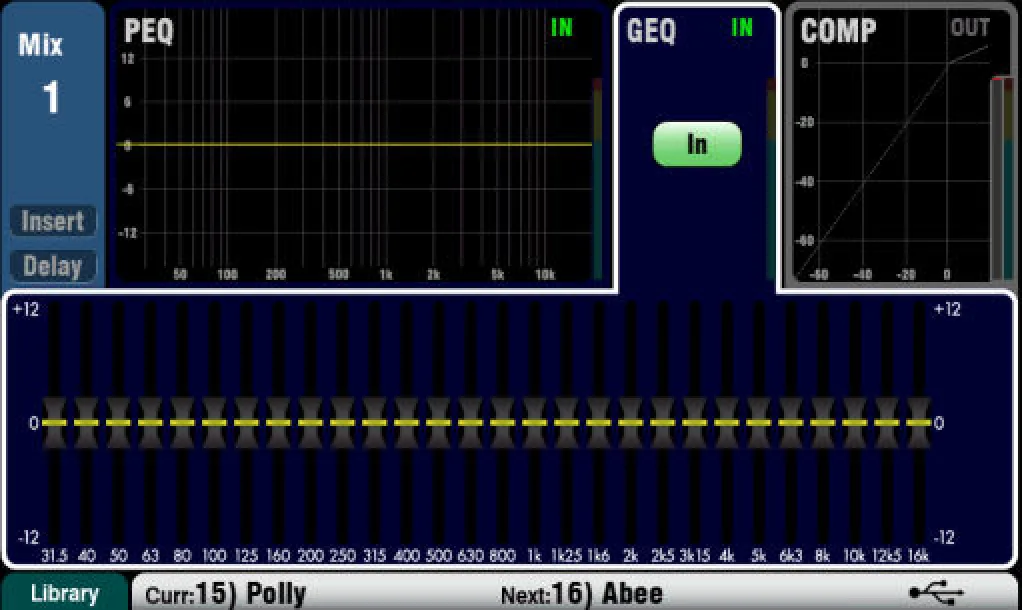Screen dimensions: 1022x610
Task: Click current scene 'Curr:15) Polly'
Action: click(226, 594)
